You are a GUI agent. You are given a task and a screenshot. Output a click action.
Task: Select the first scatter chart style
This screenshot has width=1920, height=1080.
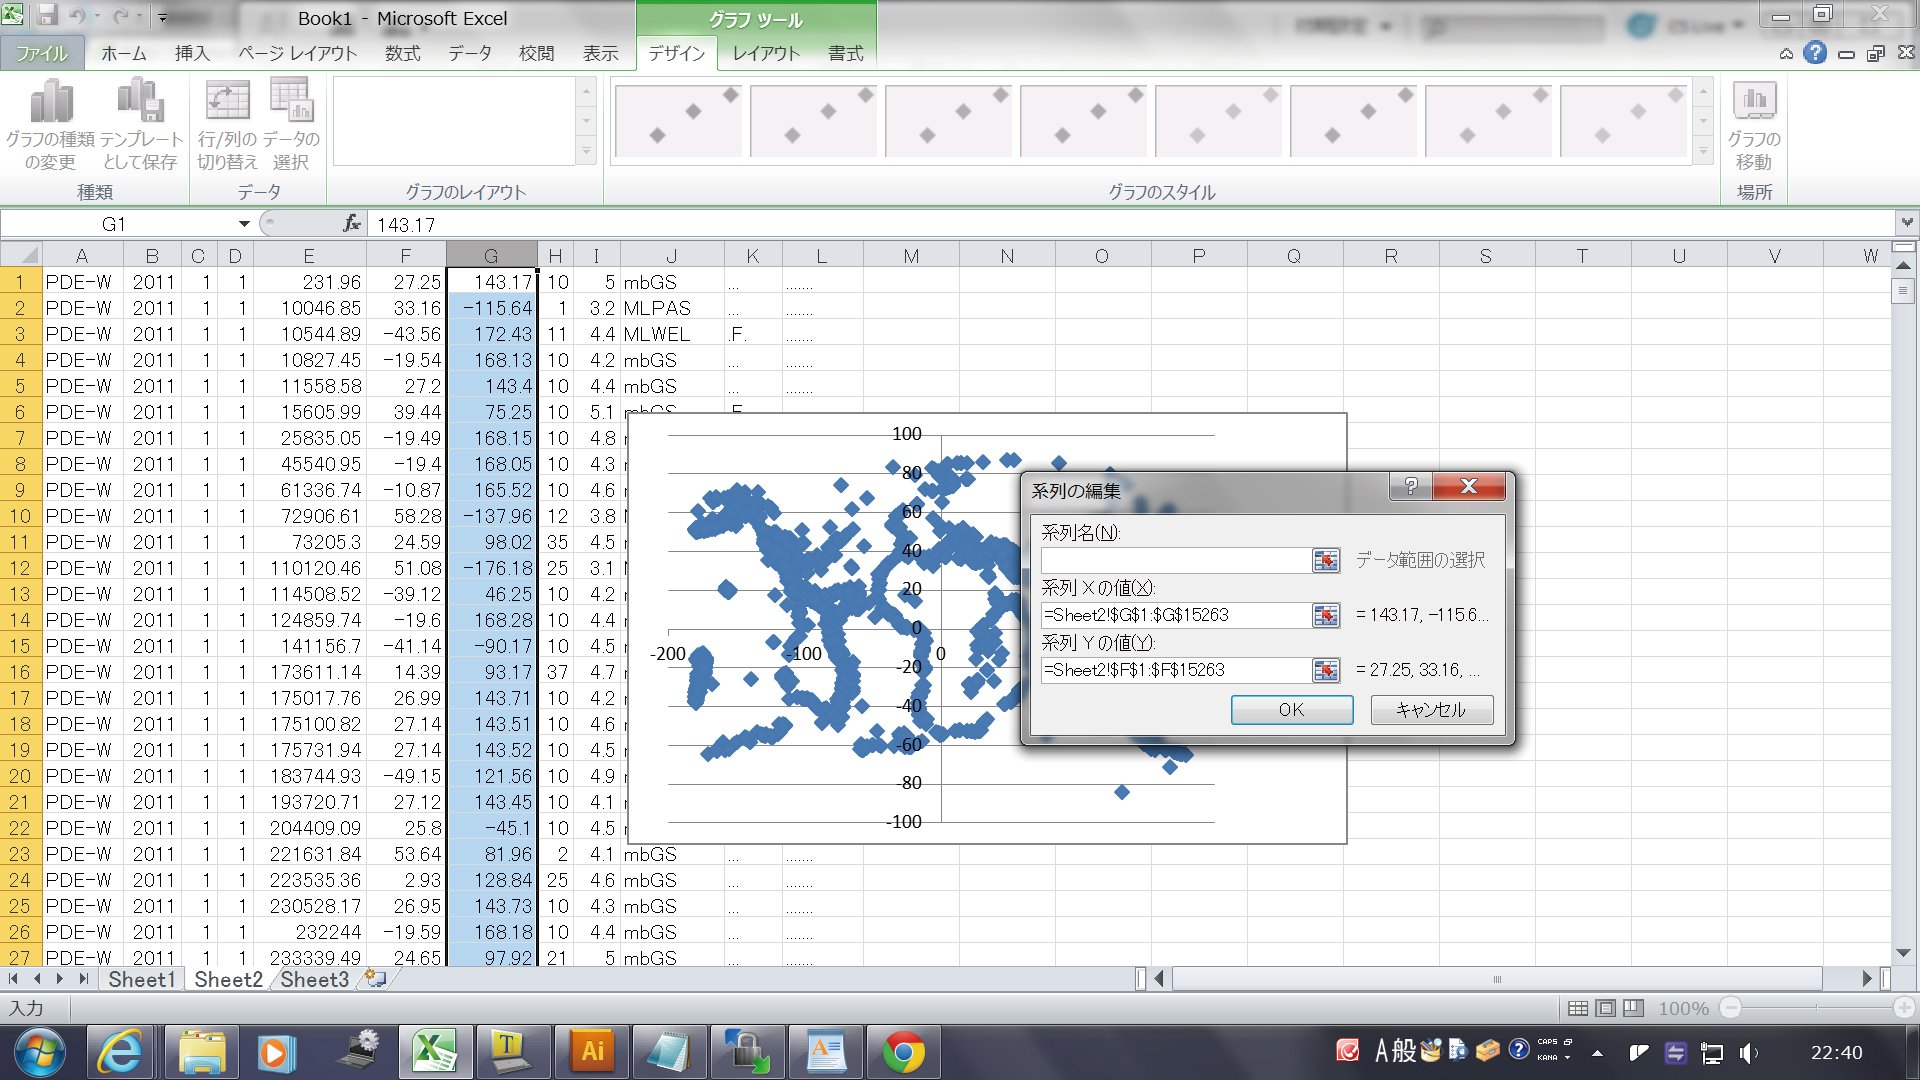coord(677,120)
